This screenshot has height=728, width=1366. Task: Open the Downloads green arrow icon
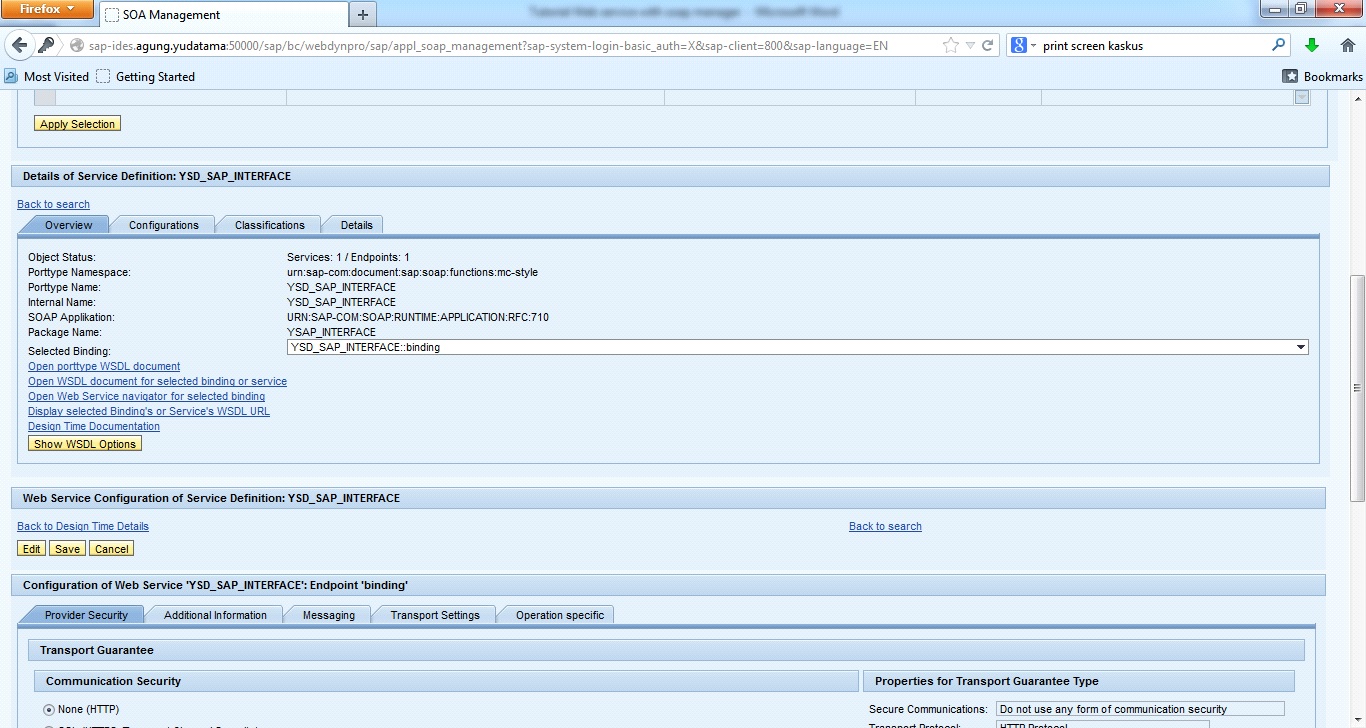[1312, 45]
